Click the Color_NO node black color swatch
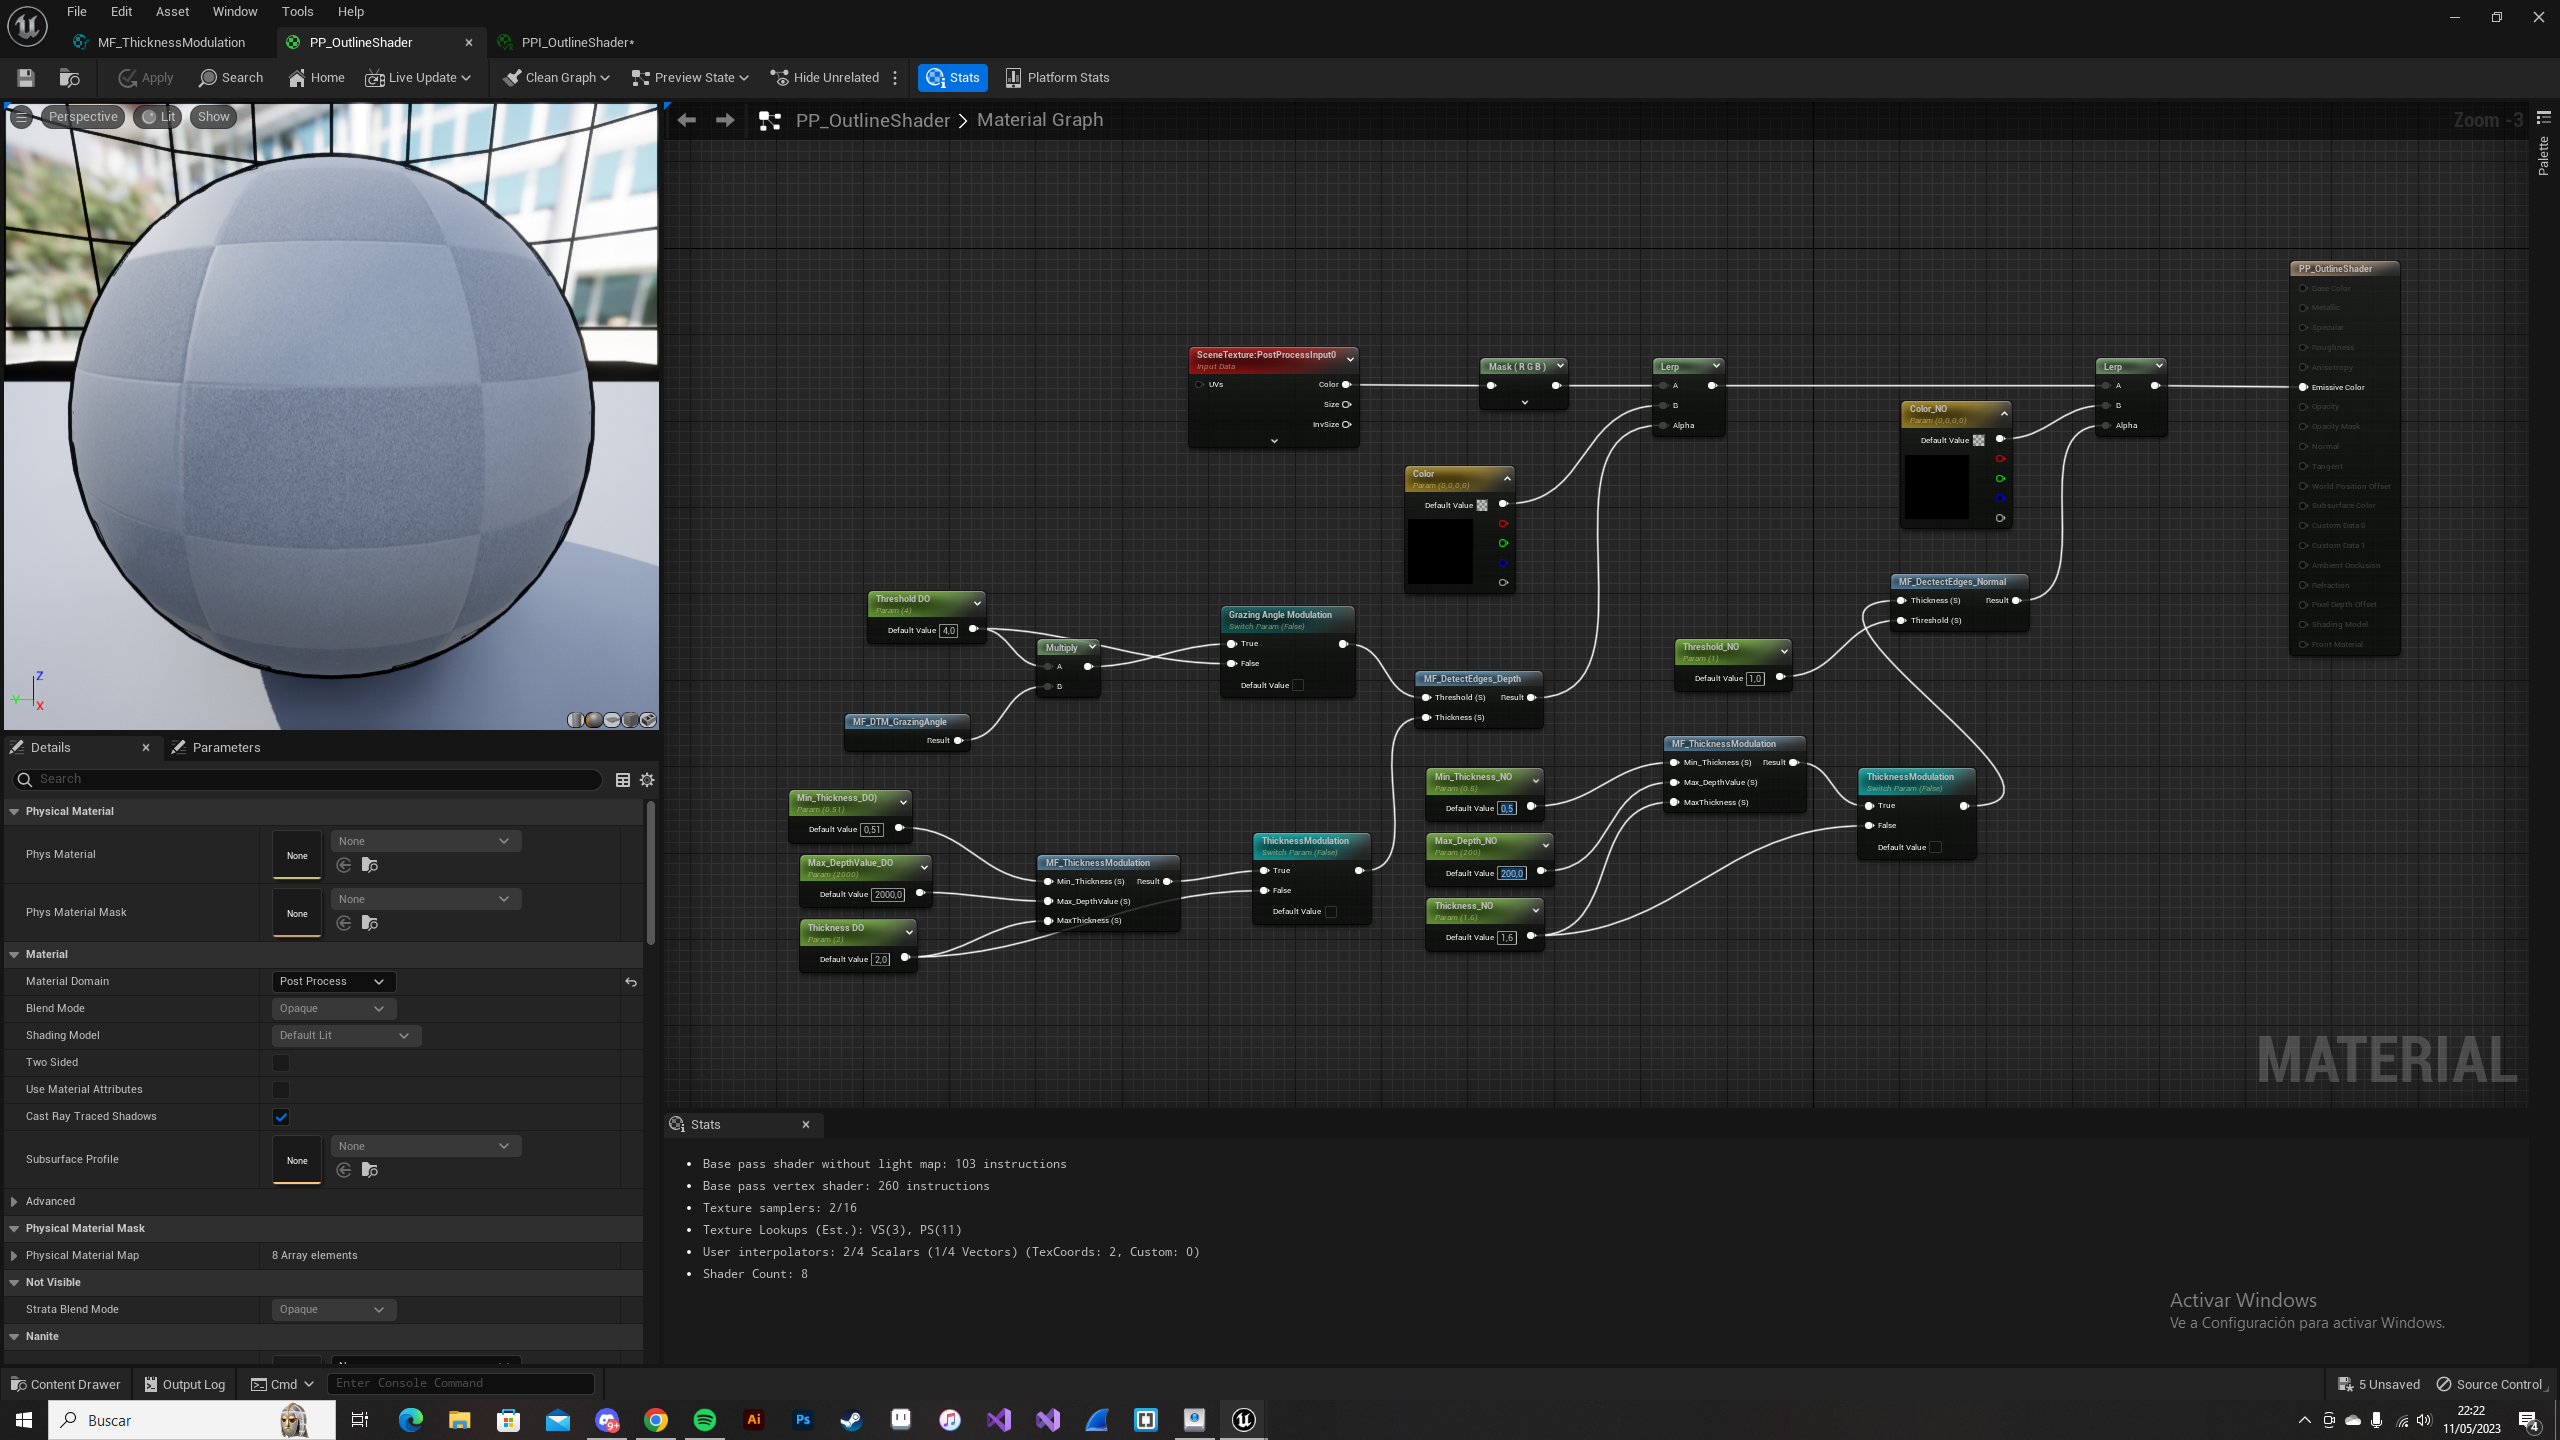Viewport: 2560px width, 1440px height. pyautogui.click(x=1936, y=487)
